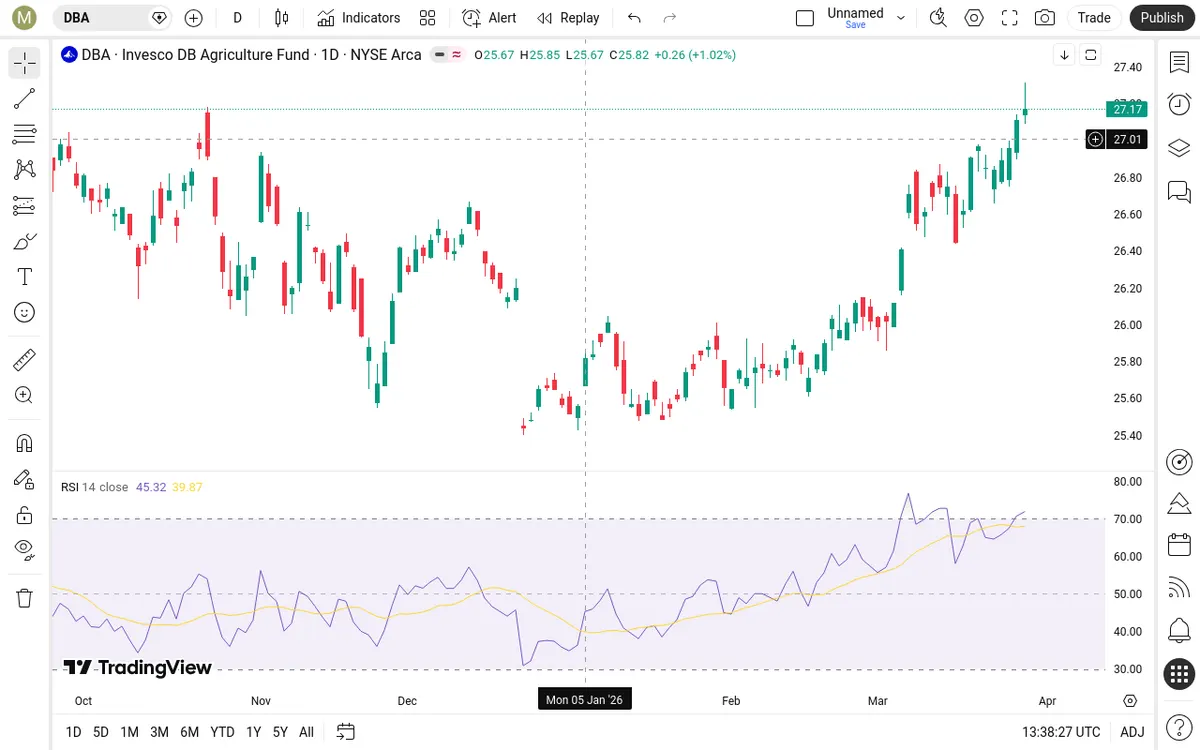Toggle lock all drawing tools

click(x=25, y=515)
